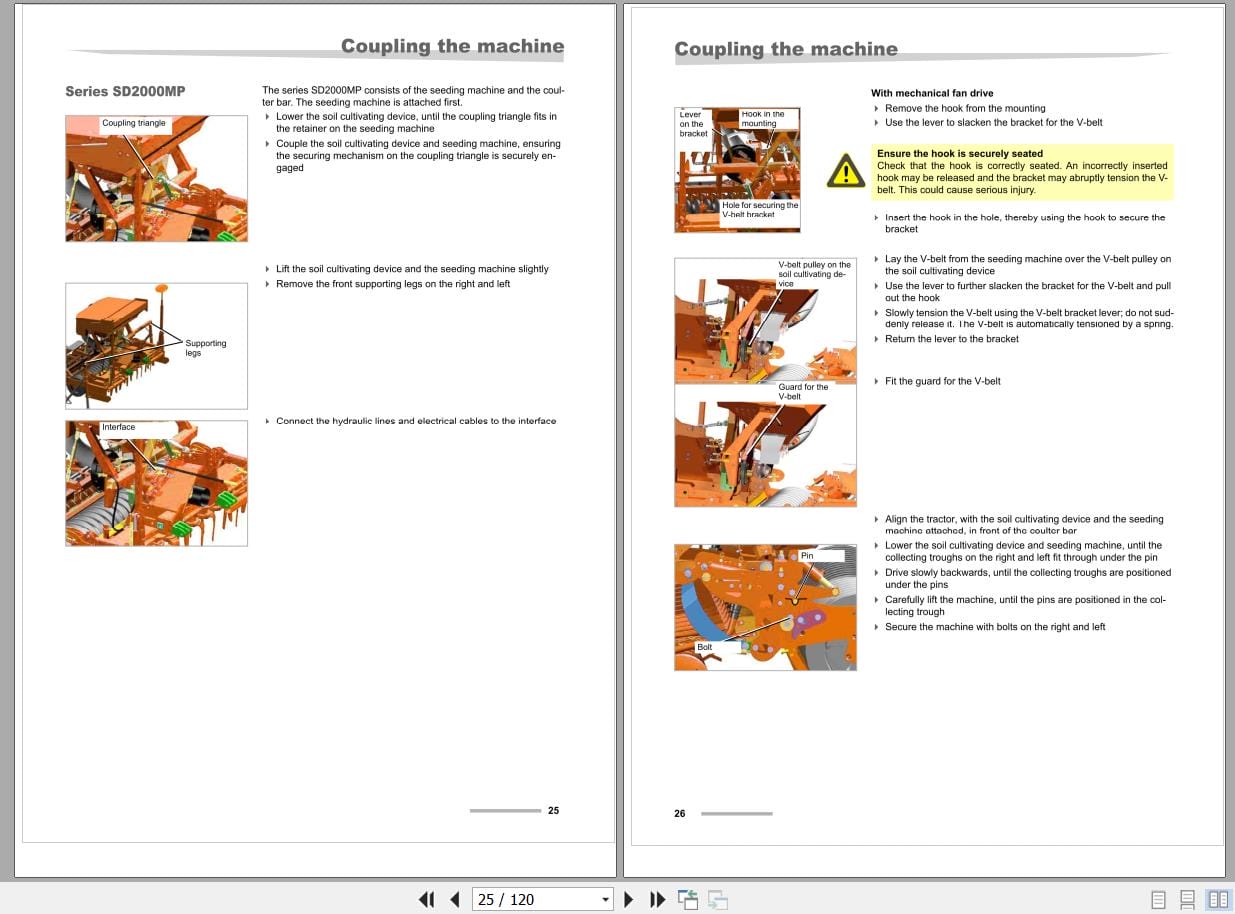Open the page number dropdown arrow

coord(605,900)
